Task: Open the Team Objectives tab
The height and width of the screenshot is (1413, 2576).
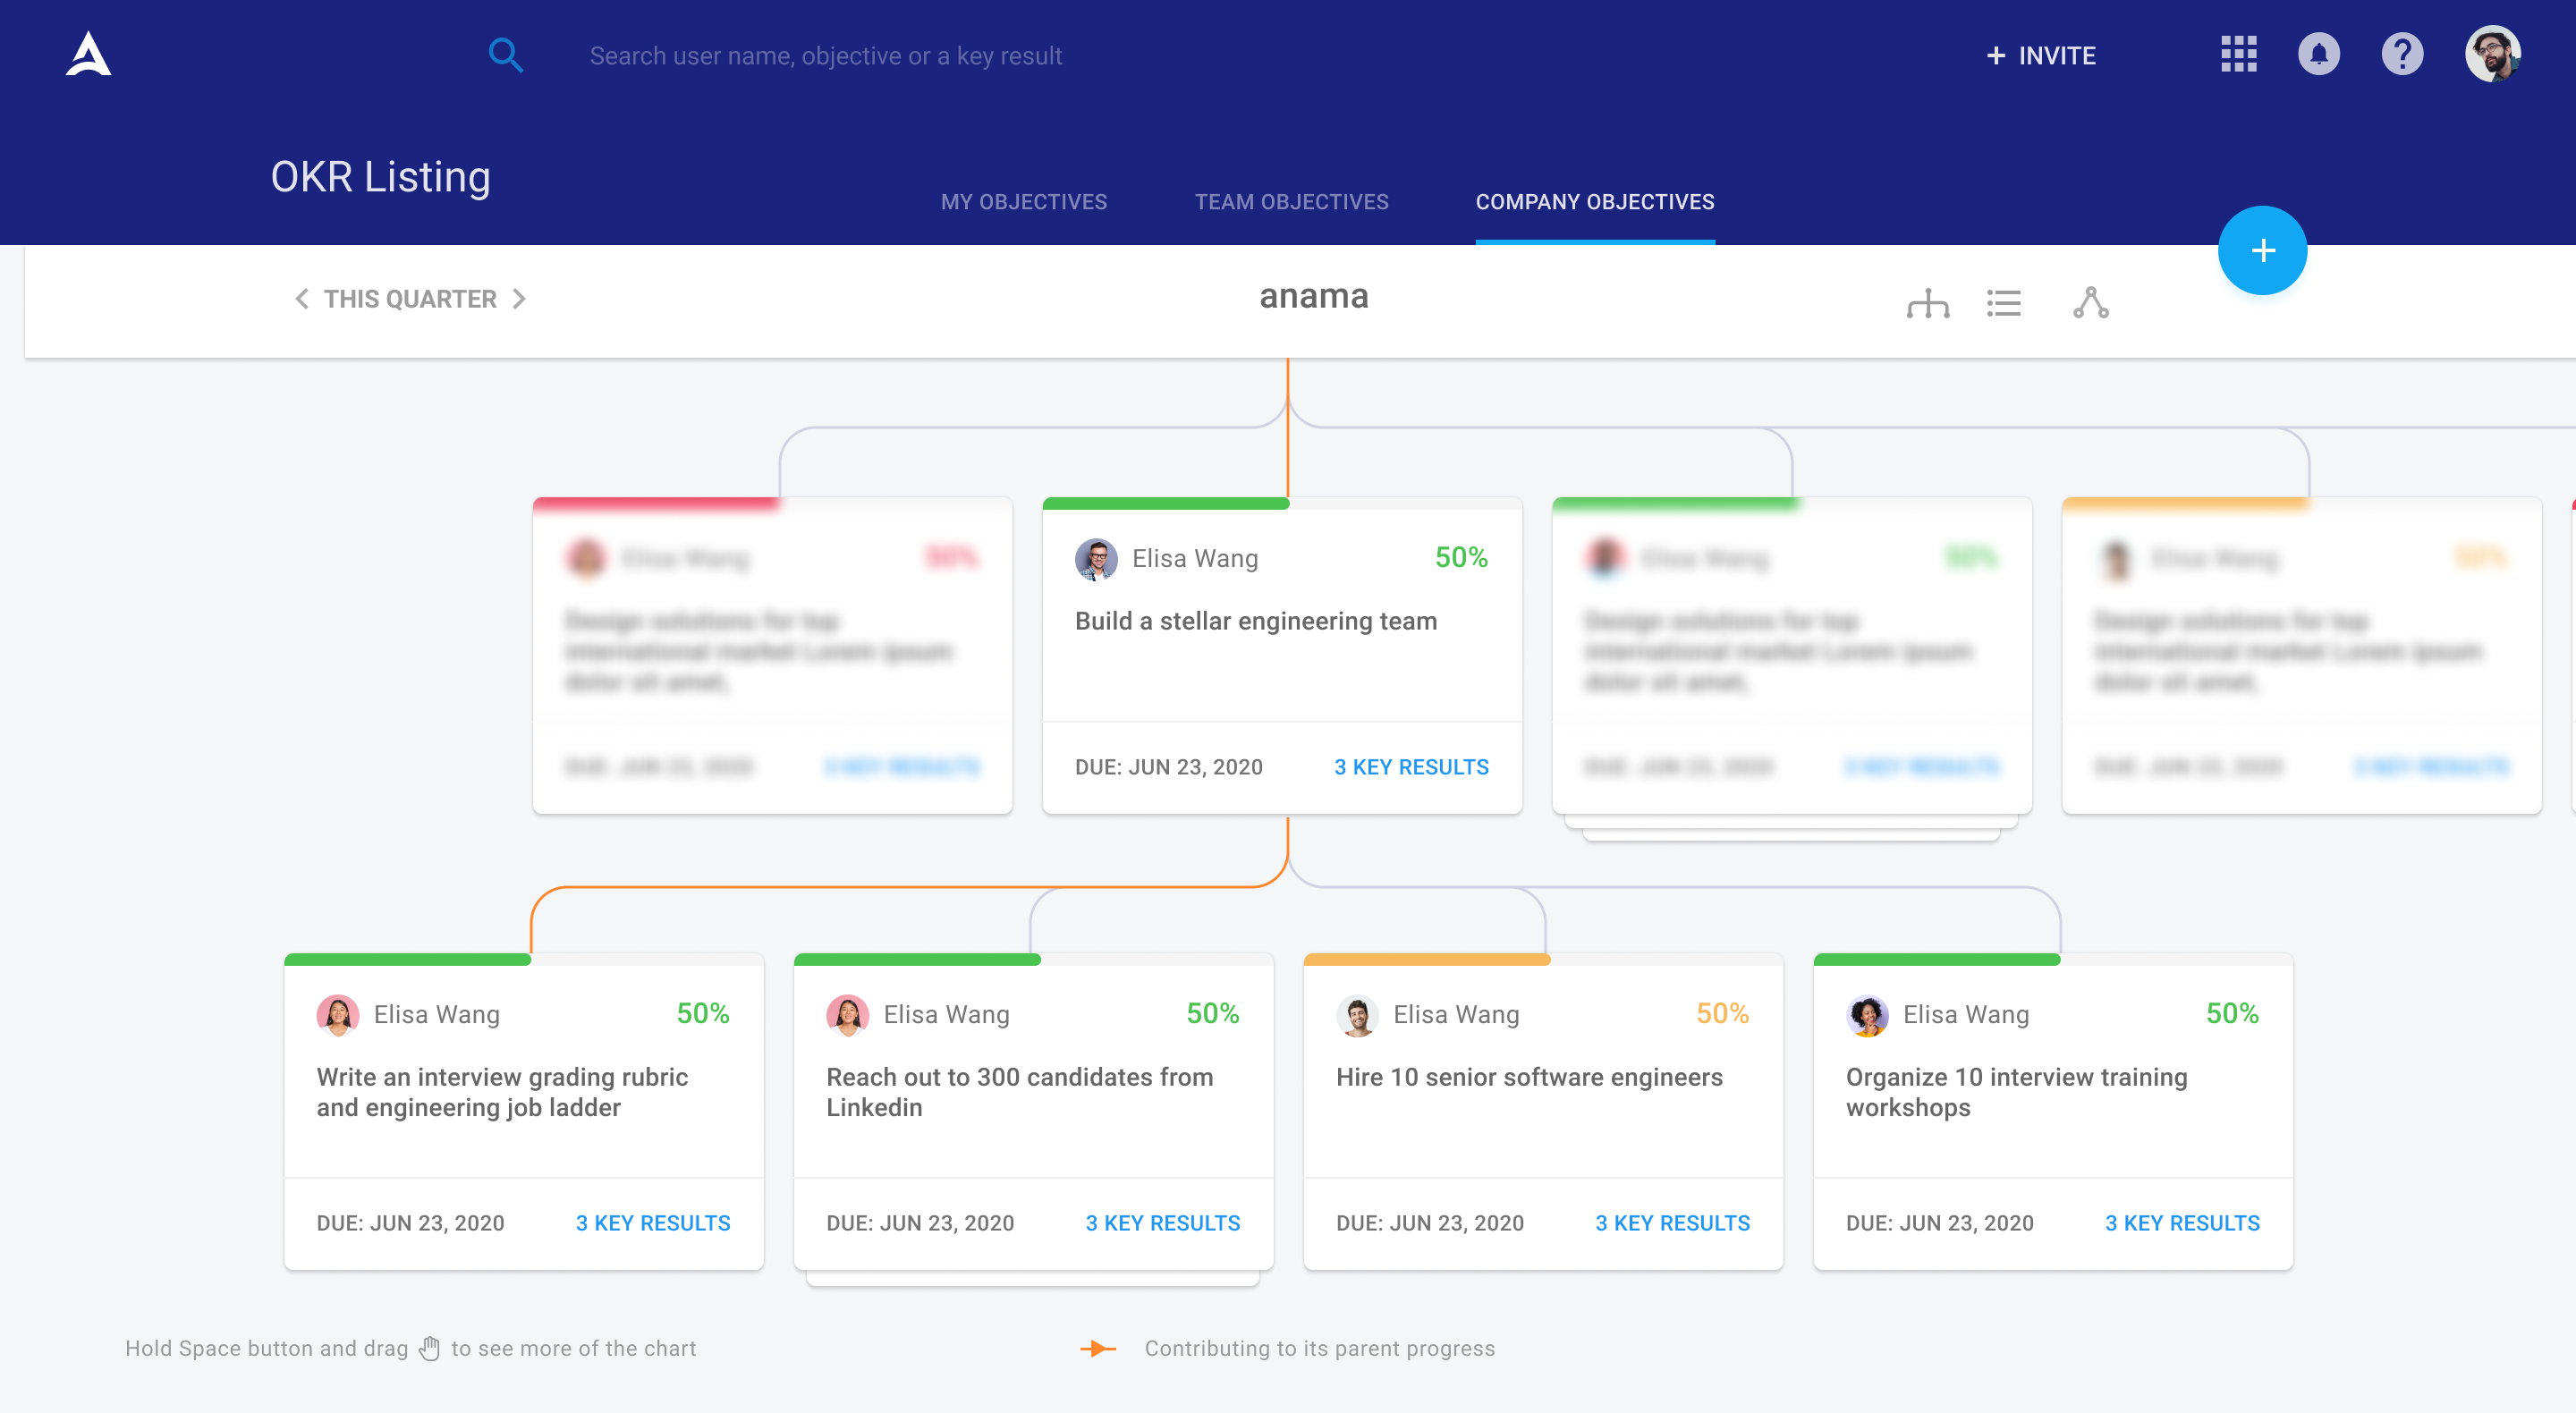Action: tap(1291, 202)
